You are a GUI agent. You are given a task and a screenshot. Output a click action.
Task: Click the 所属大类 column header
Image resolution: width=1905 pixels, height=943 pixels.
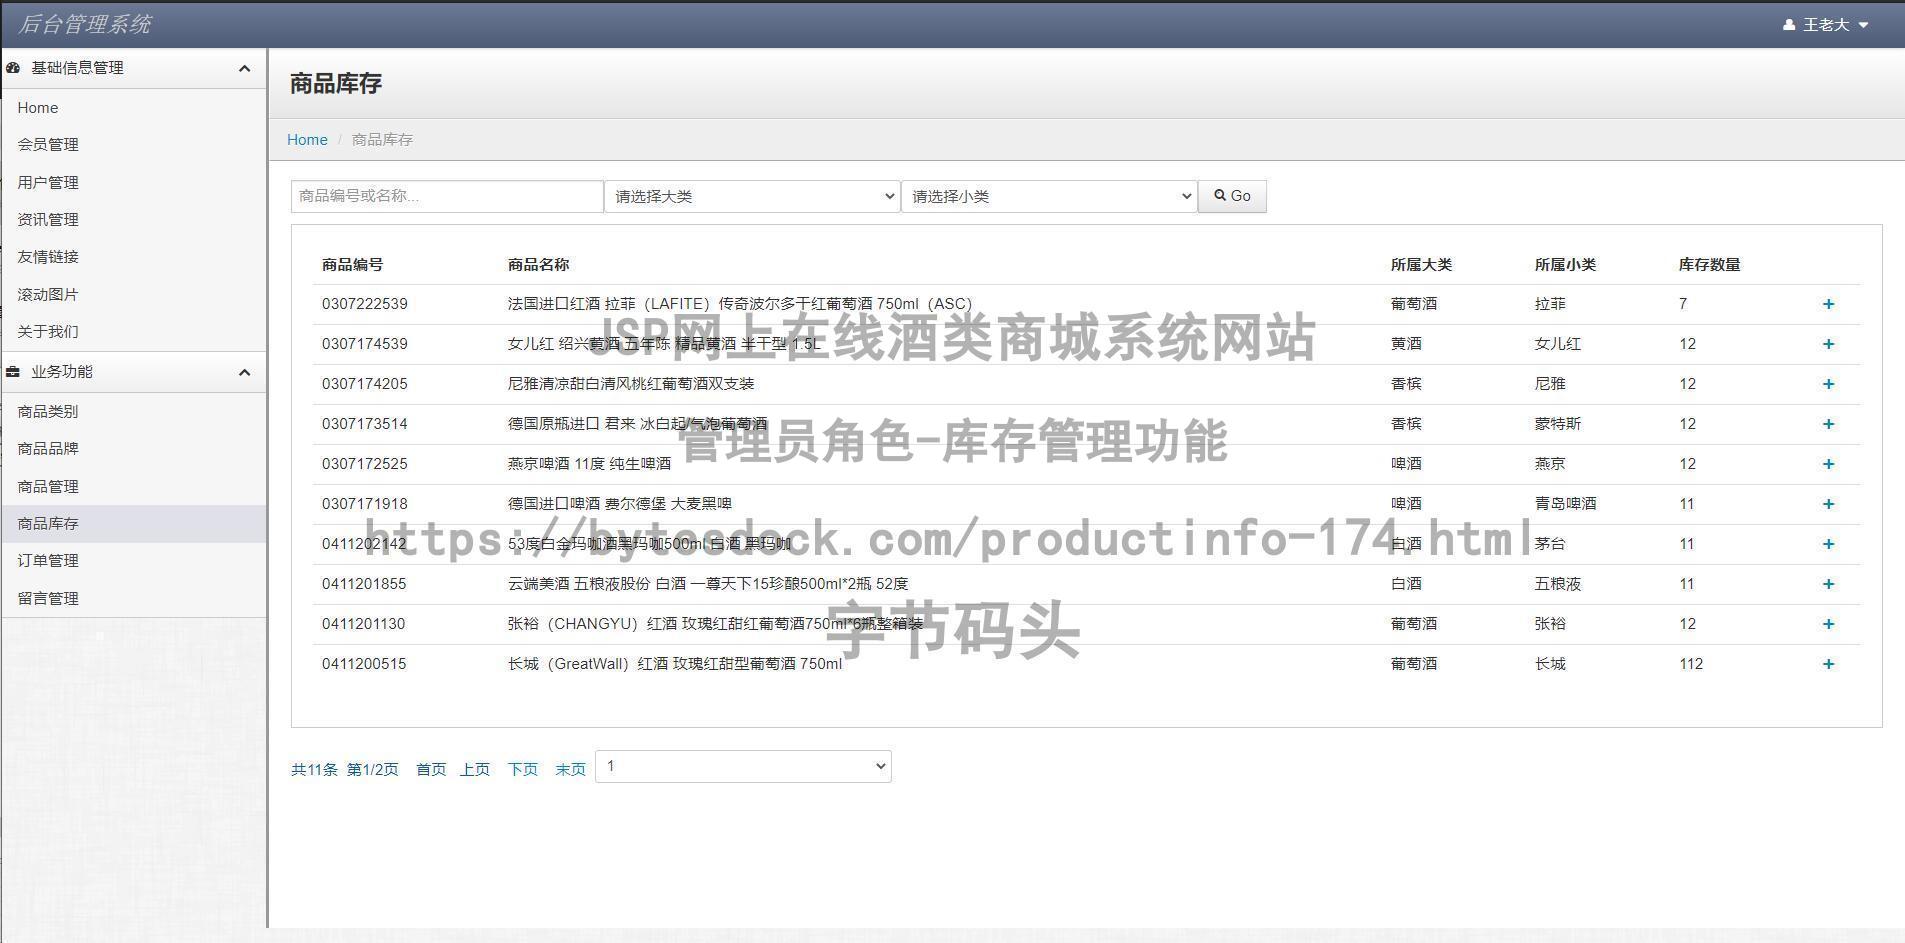coord(1421,265)
